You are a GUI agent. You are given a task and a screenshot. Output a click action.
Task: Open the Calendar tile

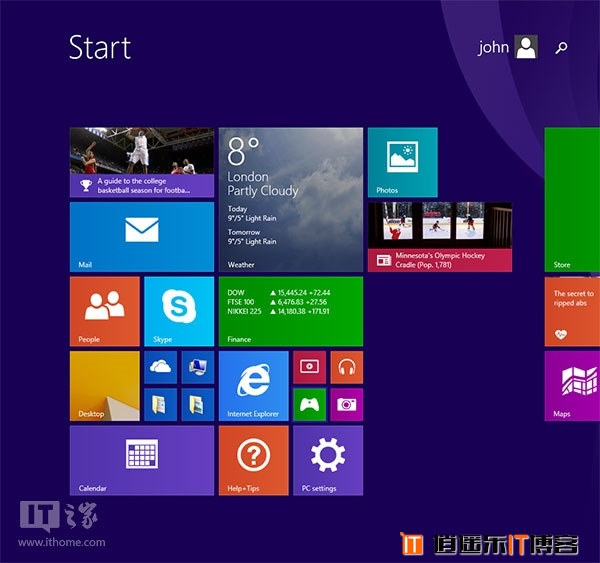pos(142,460)
